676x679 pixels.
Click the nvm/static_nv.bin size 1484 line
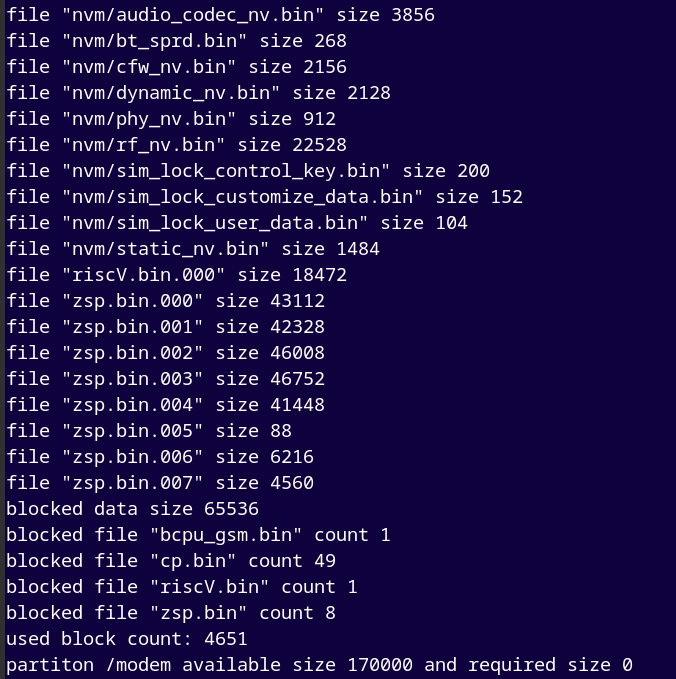click(x=193, y=249)
